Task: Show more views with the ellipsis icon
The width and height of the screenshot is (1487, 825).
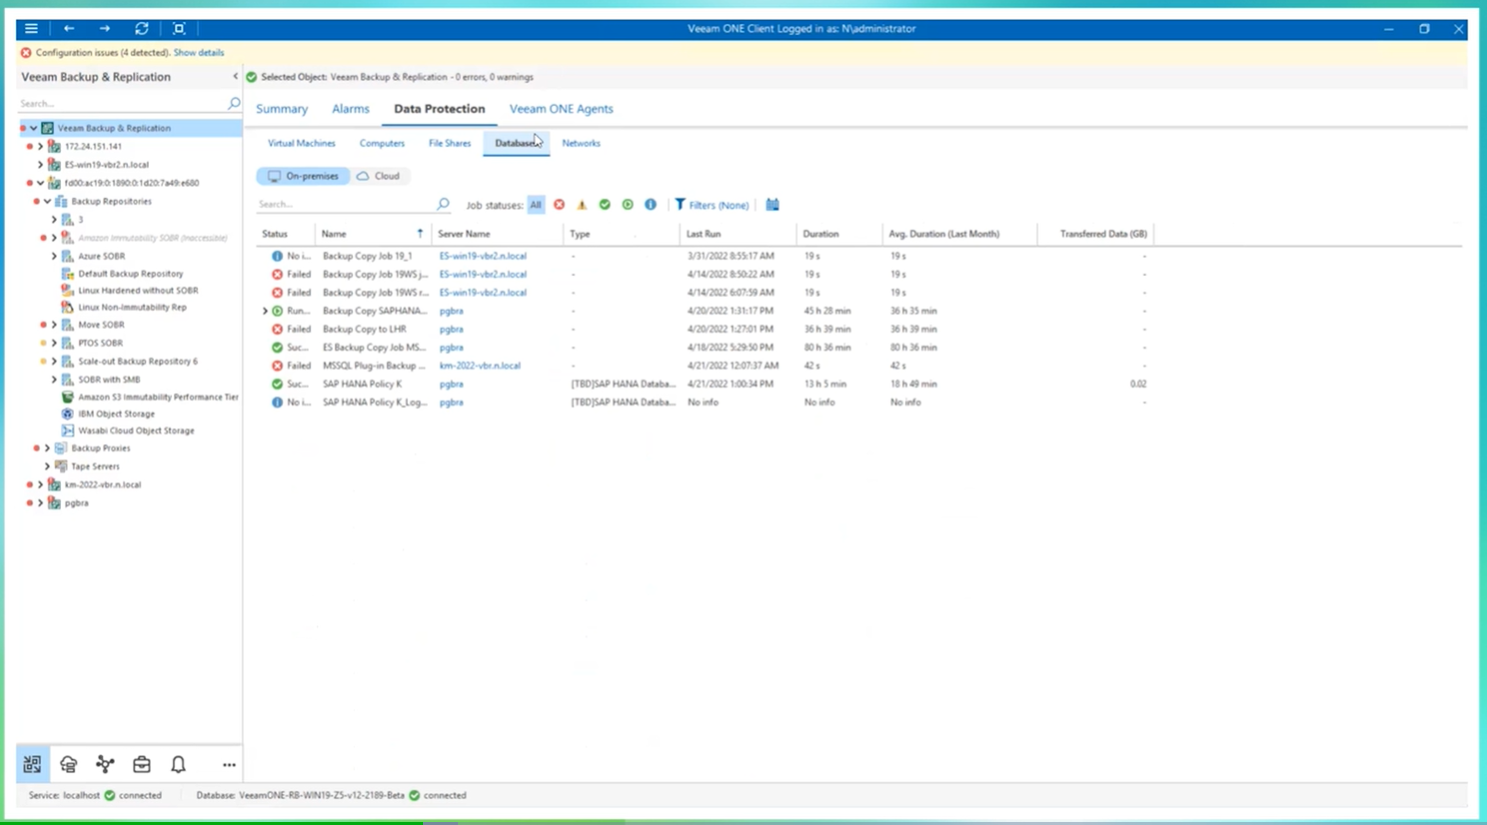Action: (229, 765)
